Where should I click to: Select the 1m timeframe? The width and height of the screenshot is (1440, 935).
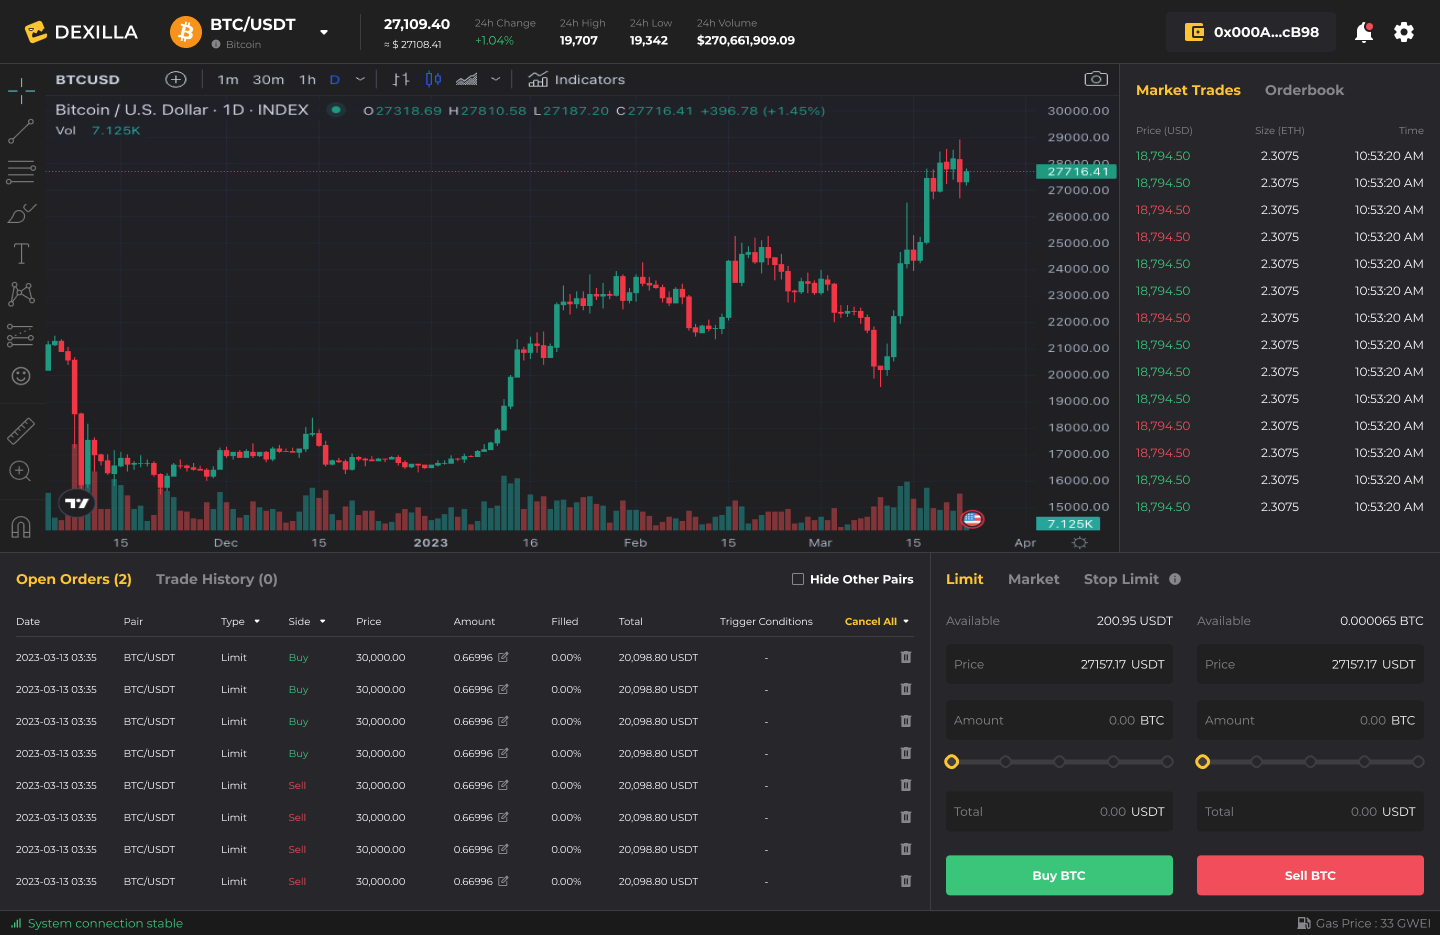228,79
